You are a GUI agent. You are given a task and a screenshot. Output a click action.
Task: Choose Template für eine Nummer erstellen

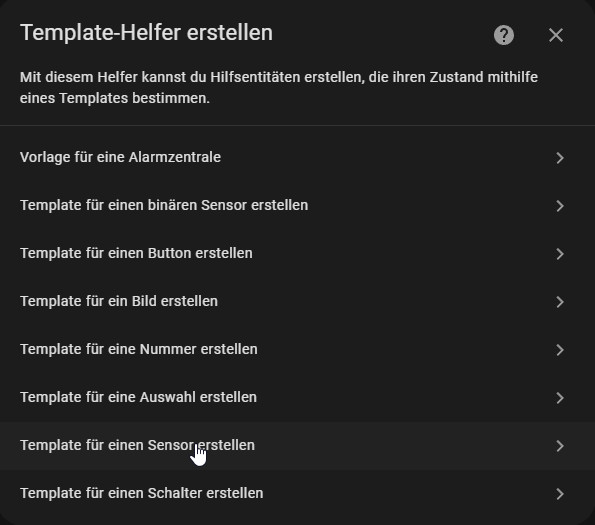(x=298, y=349)
